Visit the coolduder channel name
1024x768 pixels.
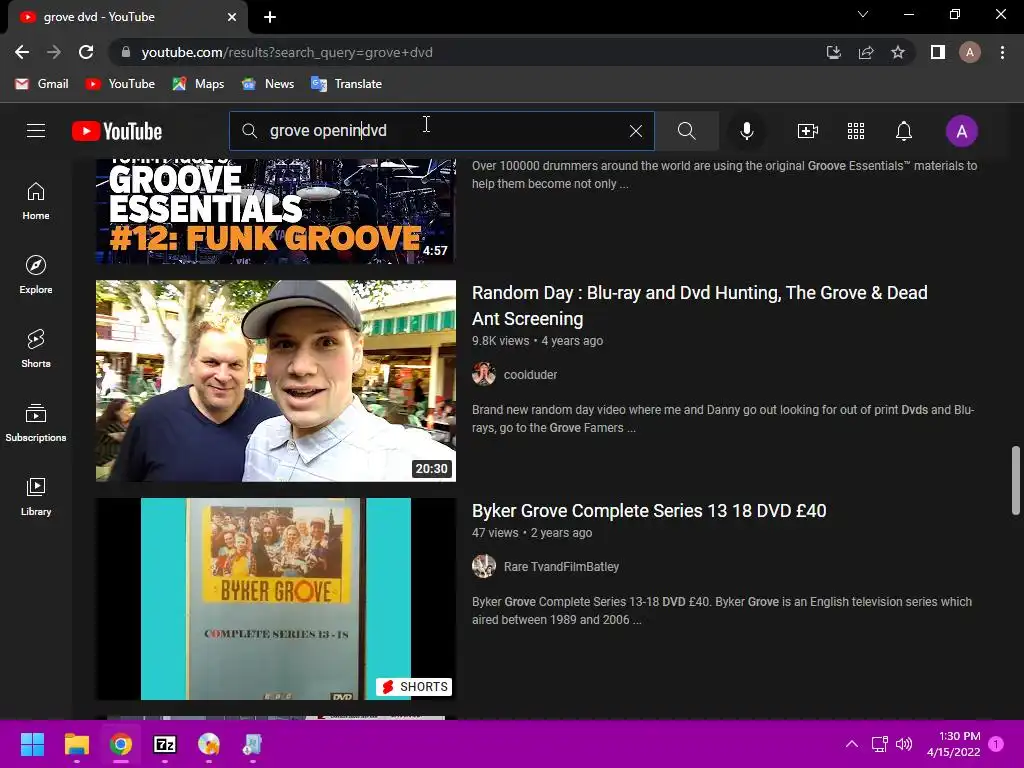(x=530, y=375)
